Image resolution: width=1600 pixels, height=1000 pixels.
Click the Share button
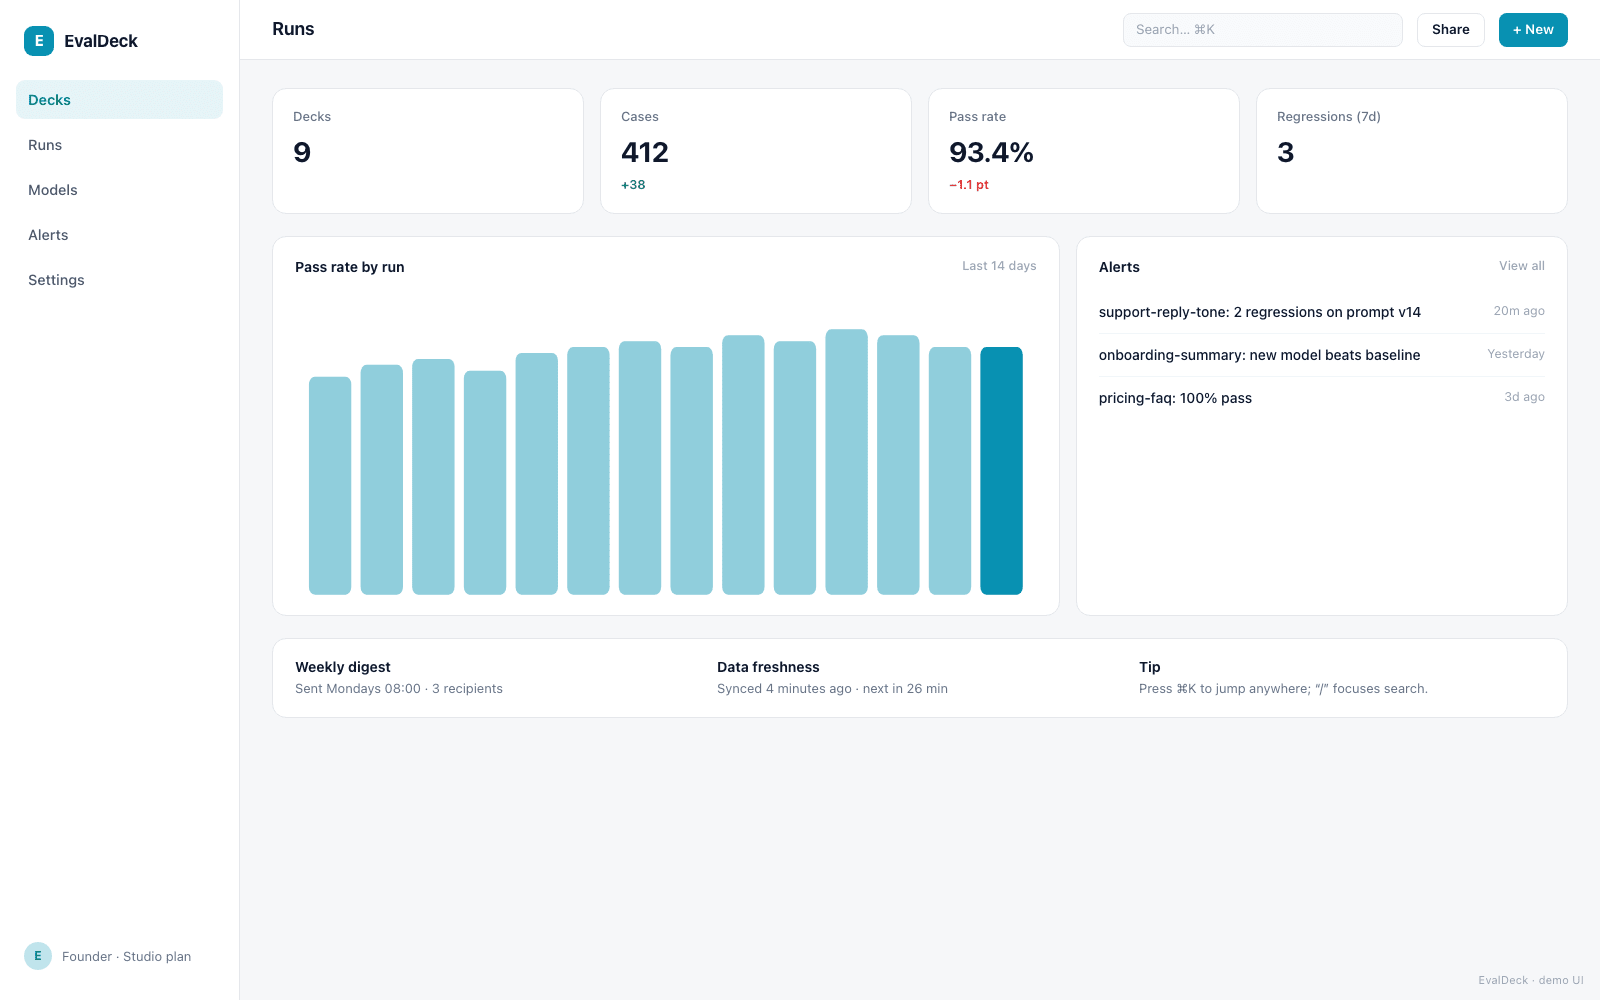[x=1450, y=30]
